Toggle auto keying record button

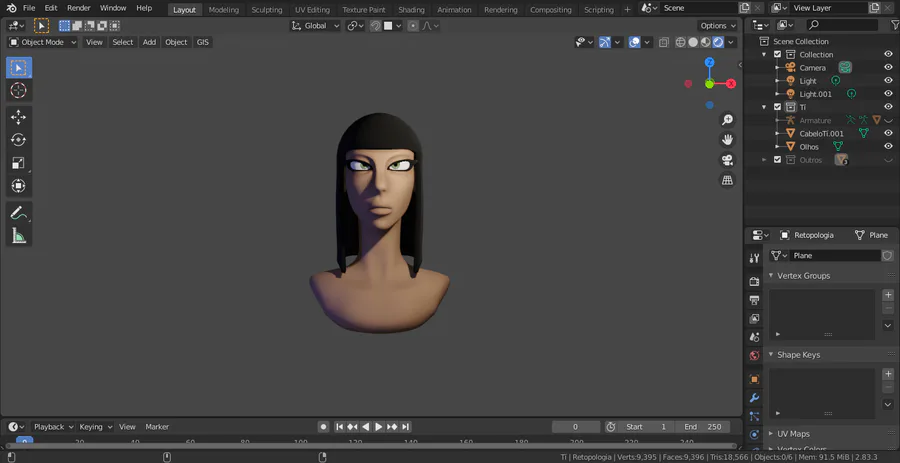pyautogui.click(x=324, y=427)
